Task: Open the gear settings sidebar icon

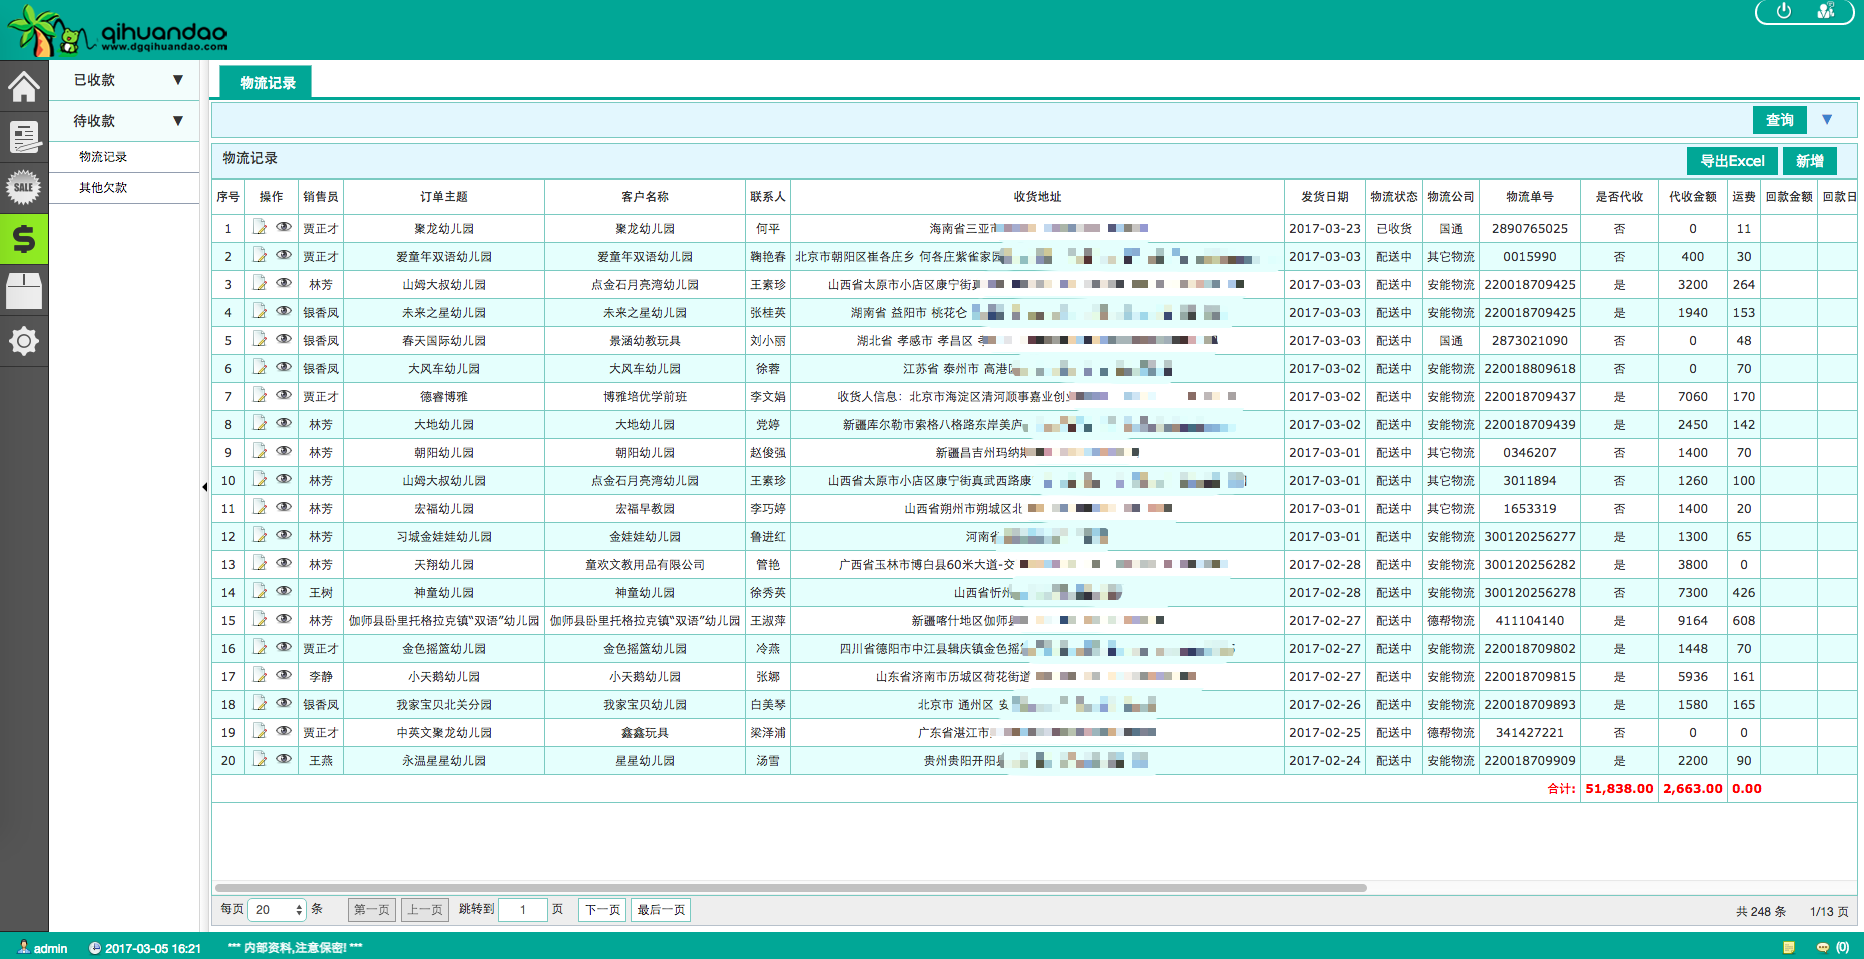Action: pos(24,341)
